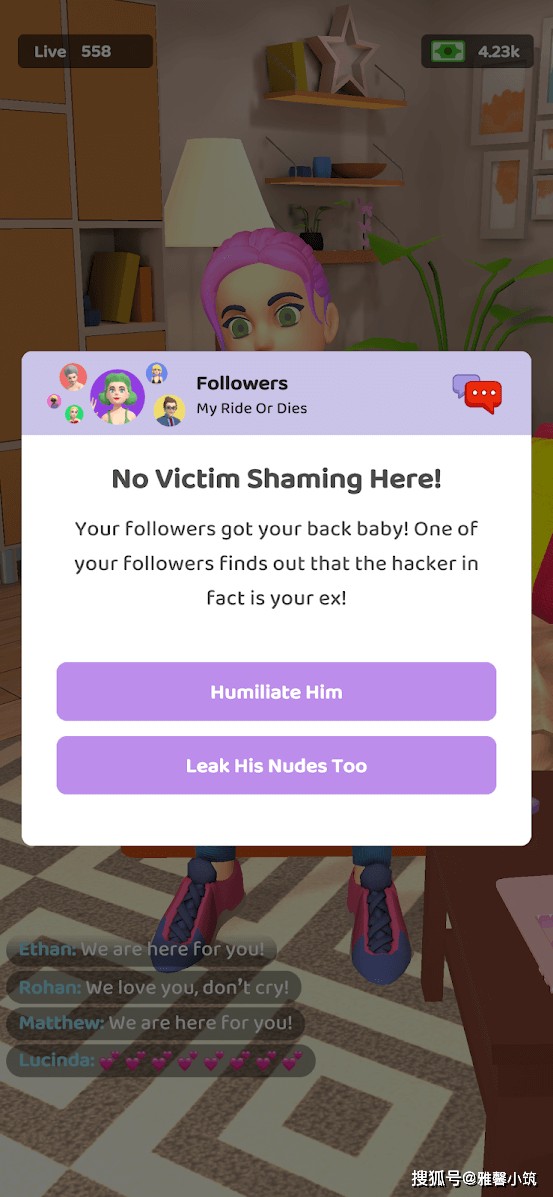553x1197 pixels.
Task: Tap the red-background follower avatar
Action: [73, 376]
